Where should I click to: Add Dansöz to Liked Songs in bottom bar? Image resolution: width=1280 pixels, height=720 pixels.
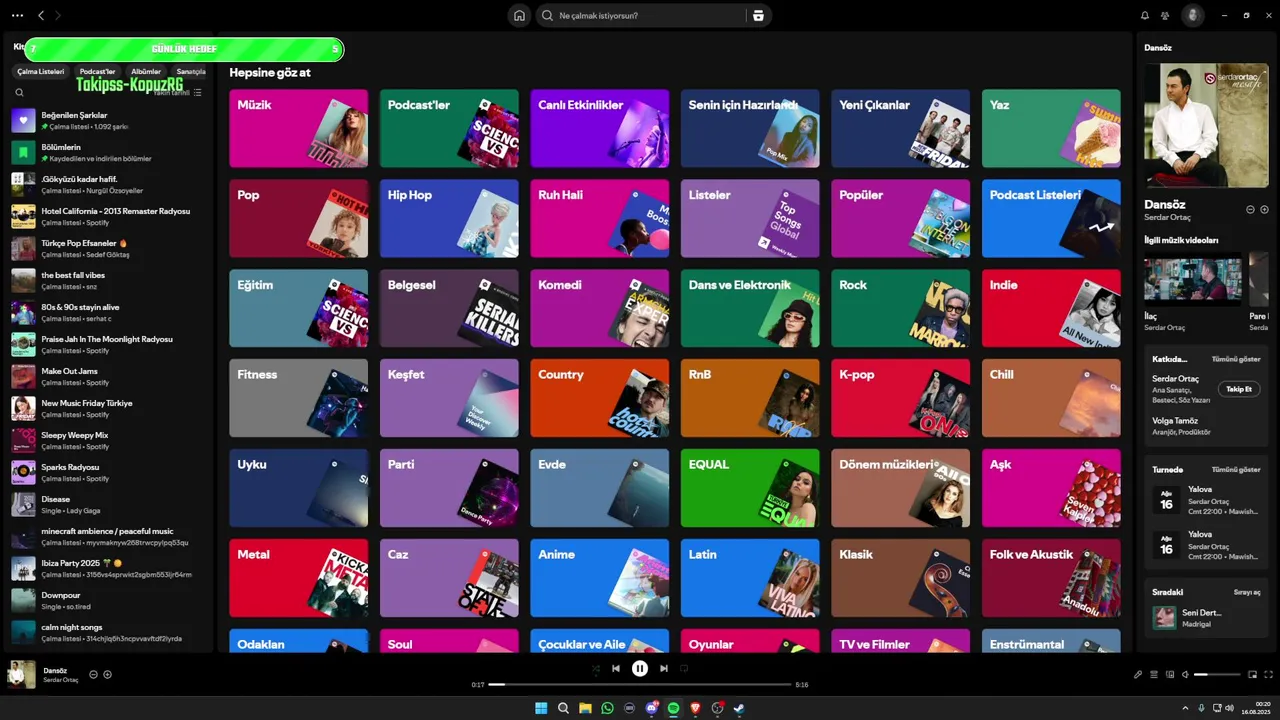click(108, 674)
